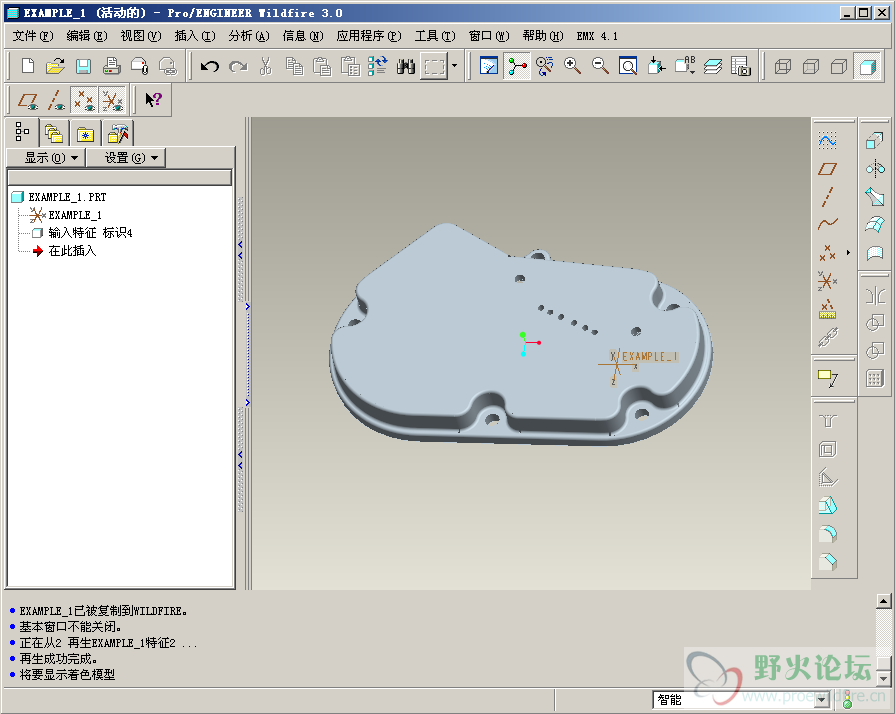Select the Shell tool in right toolbar
The height and width of the screenshot is (714, 895).
point(828,450)
